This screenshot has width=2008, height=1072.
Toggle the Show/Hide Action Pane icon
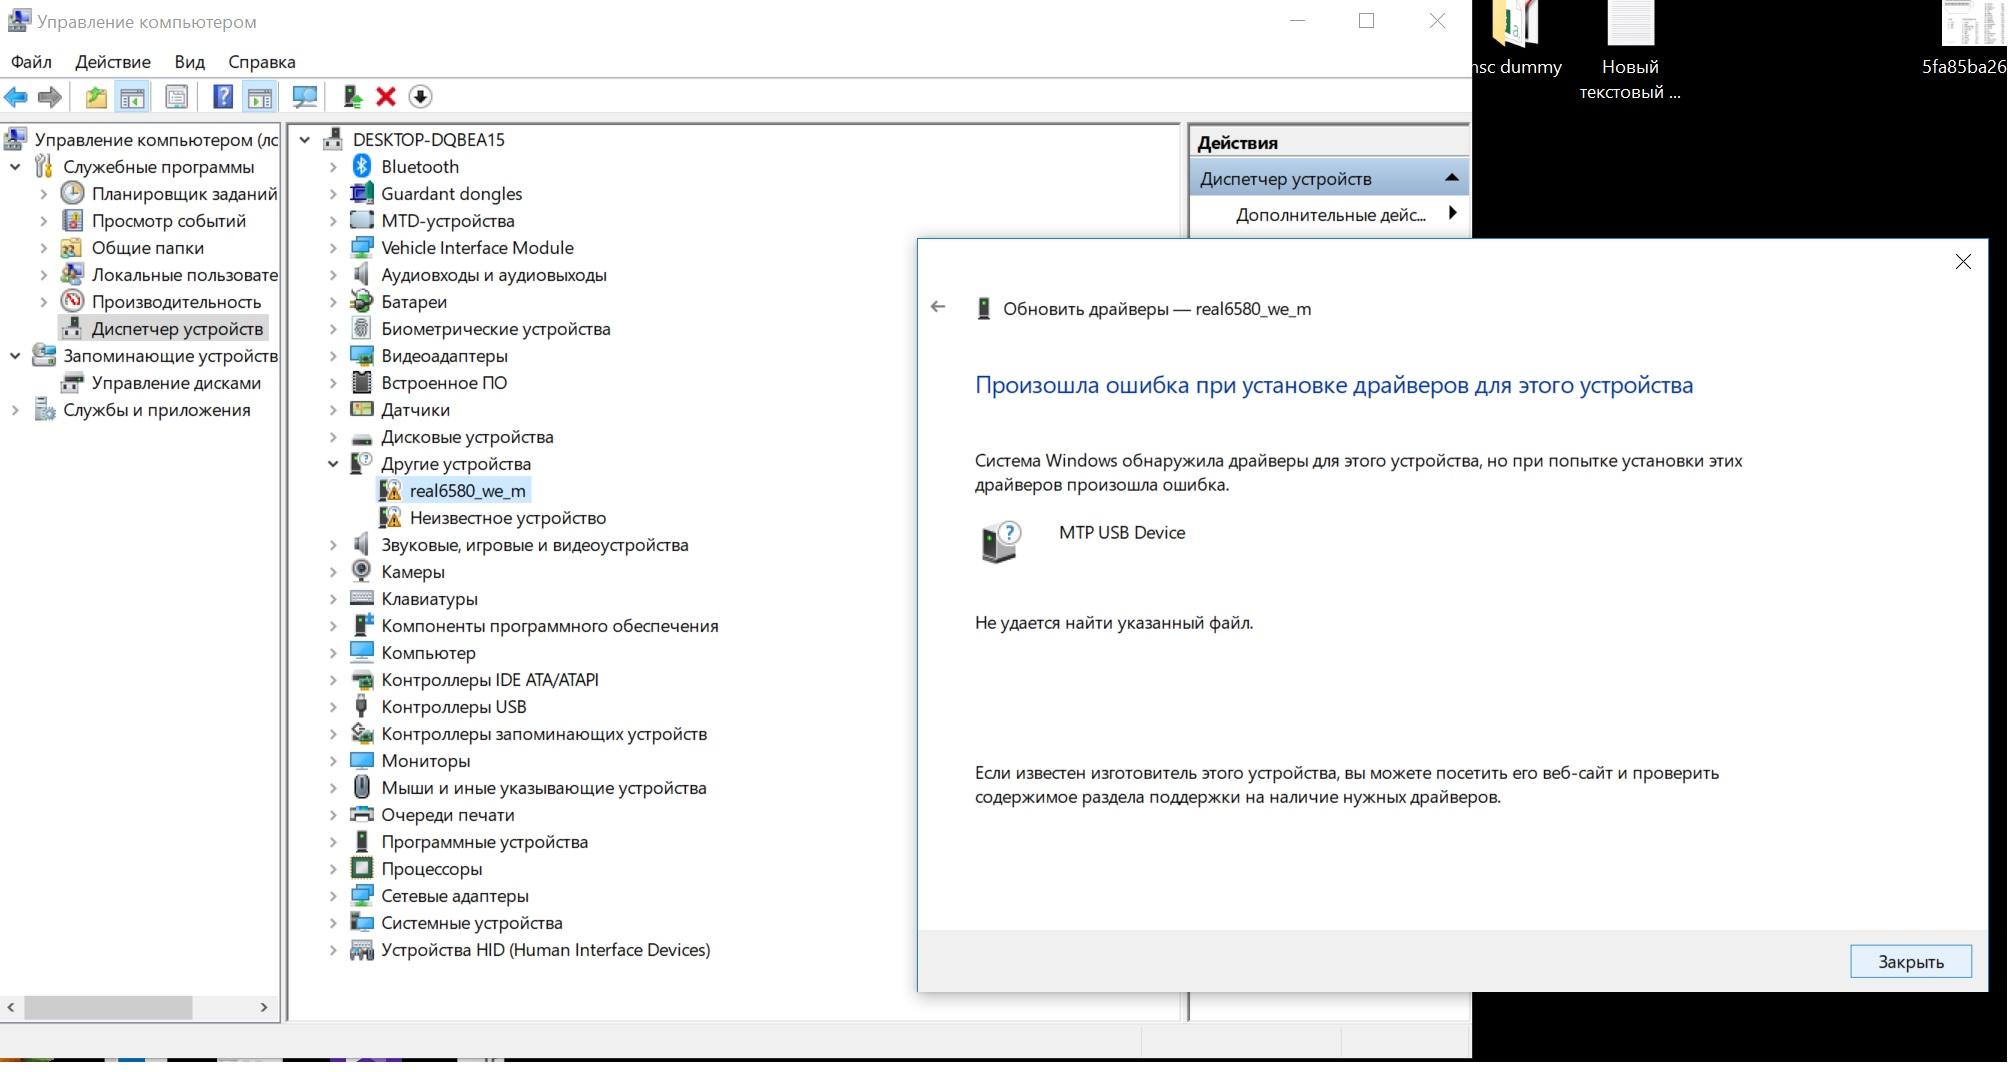(x=259, y=97)
